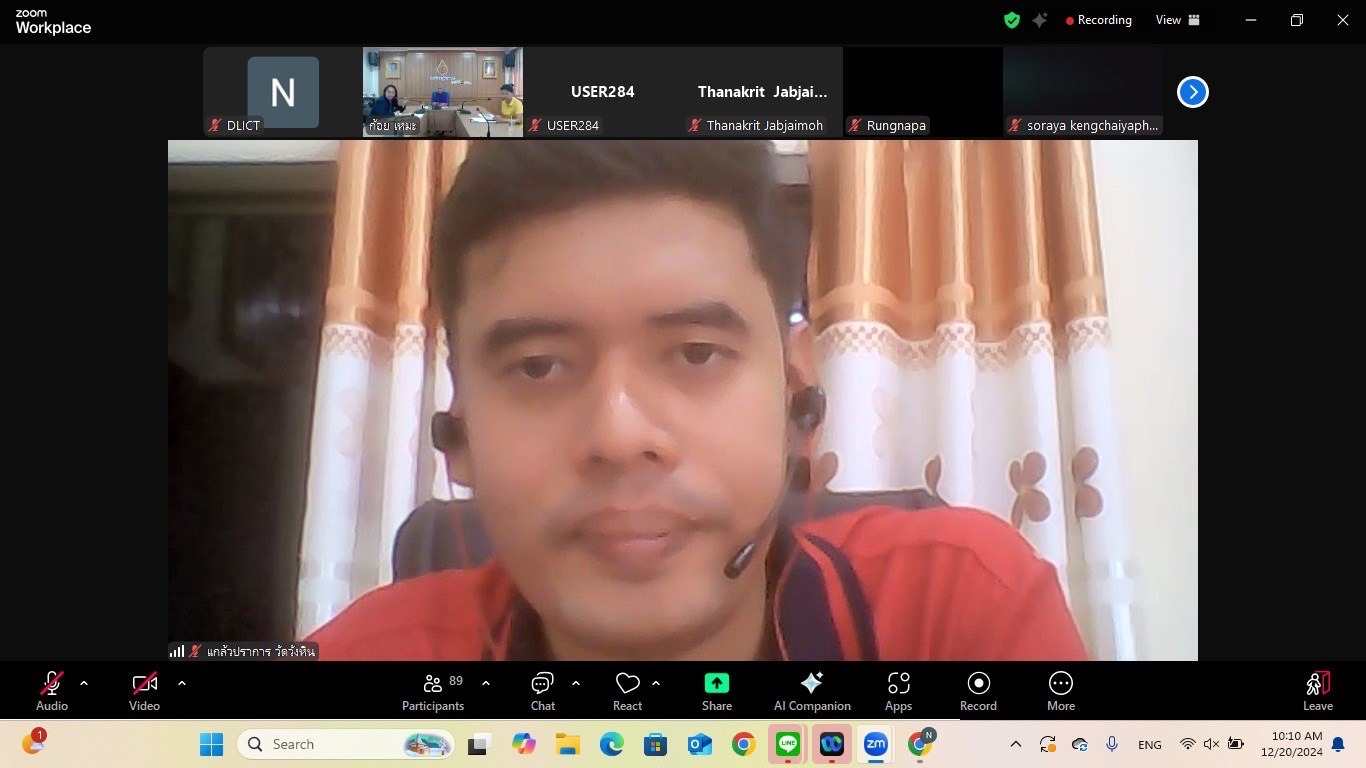Click the battery tray icon
Image resolution: width=1366 pixels, height=768 pixels.
(x=1236, y=744)
